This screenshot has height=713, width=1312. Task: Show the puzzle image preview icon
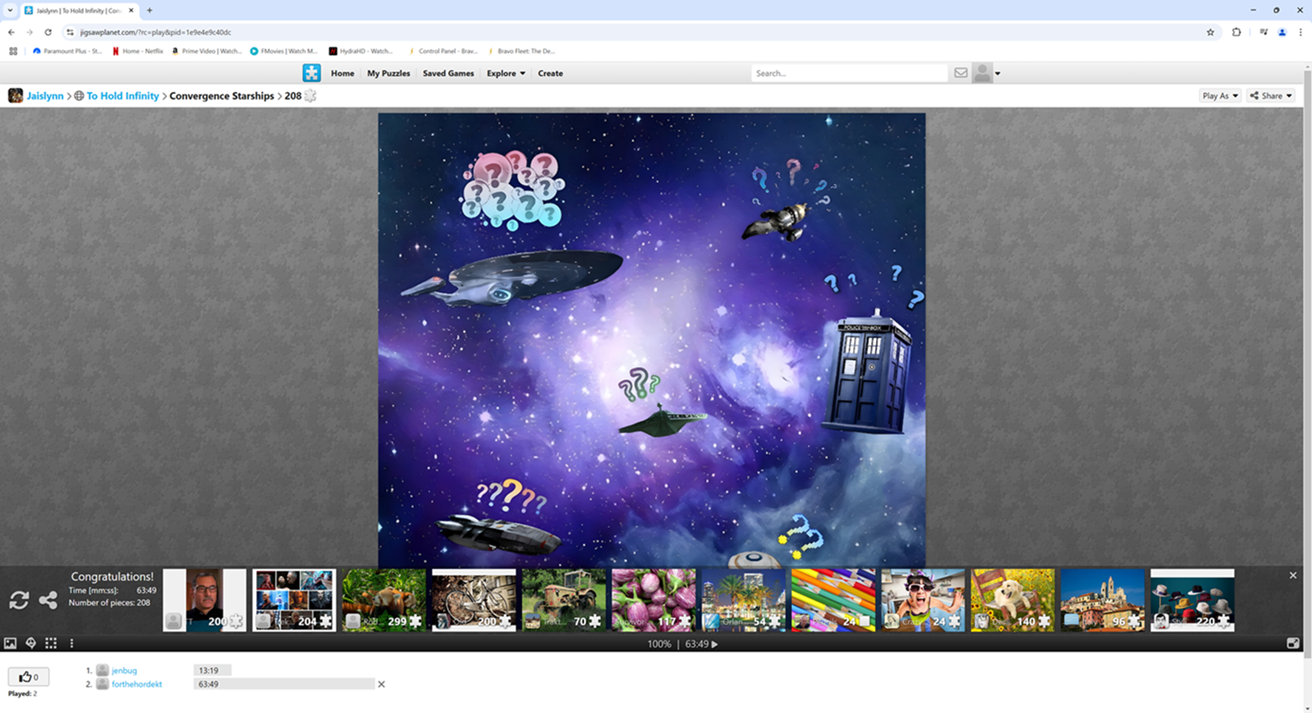pos(10,644)
